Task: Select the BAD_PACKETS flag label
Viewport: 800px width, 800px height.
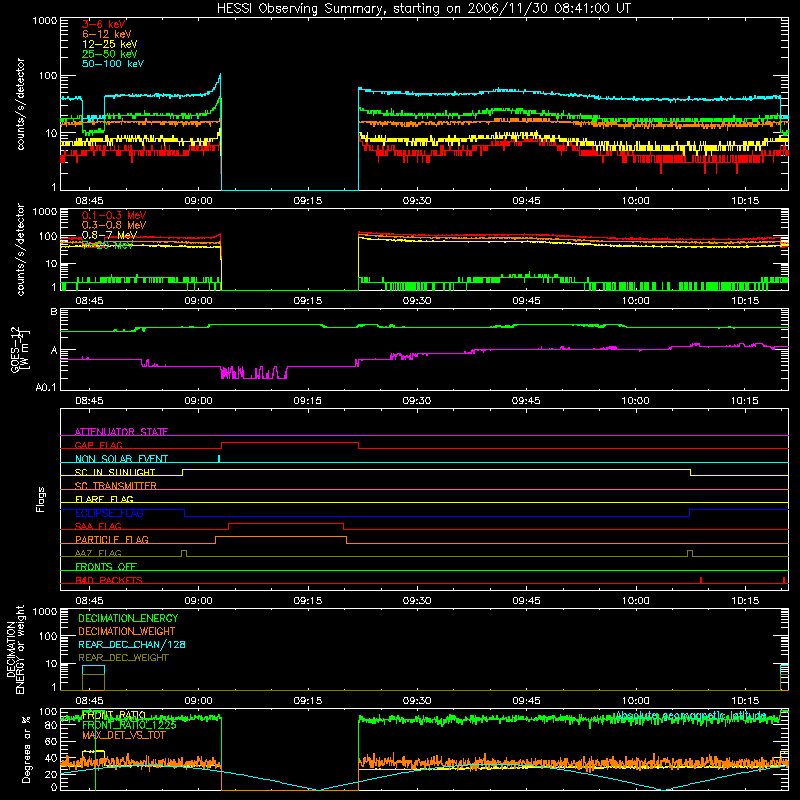Action: tap(109, 580)
